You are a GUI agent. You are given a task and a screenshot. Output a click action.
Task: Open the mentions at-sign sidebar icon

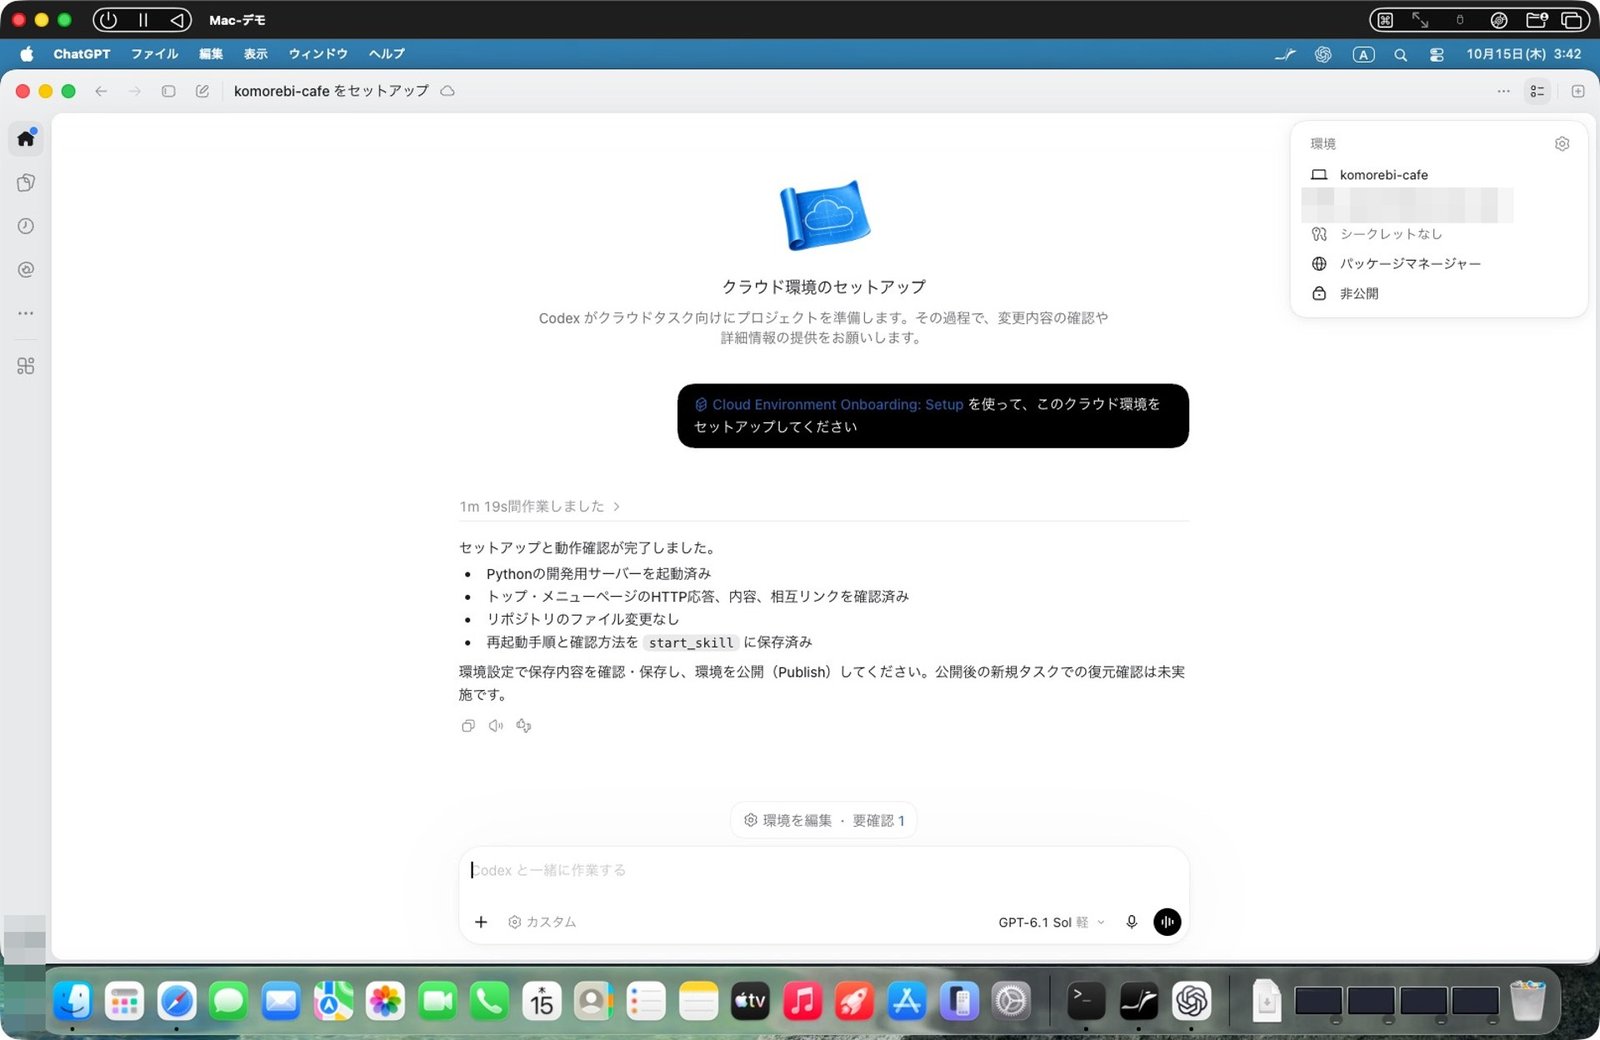(26, 270)
